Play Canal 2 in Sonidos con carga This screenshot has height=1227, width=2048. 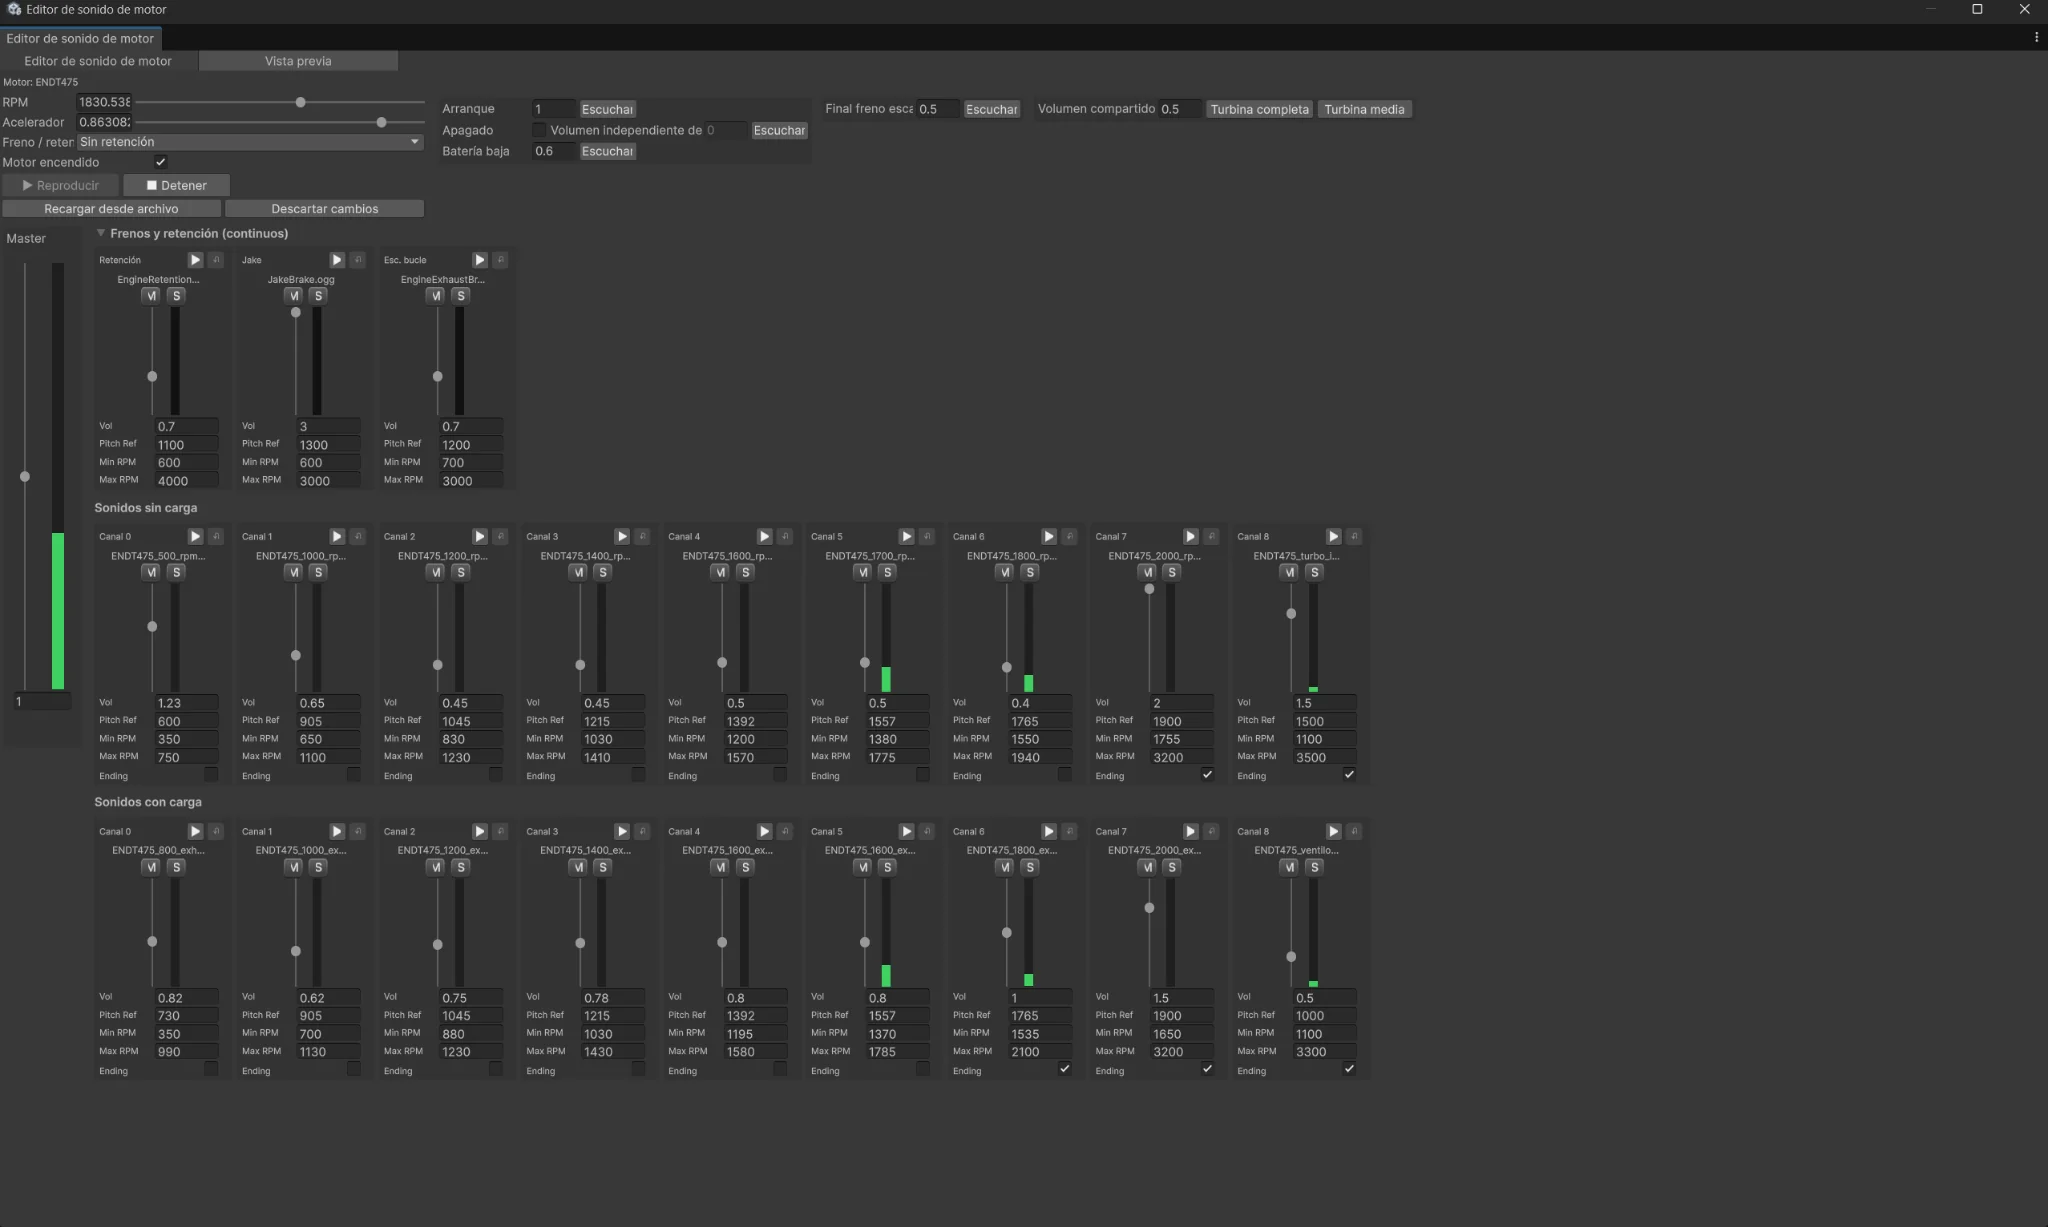click(x=480, y=832)
